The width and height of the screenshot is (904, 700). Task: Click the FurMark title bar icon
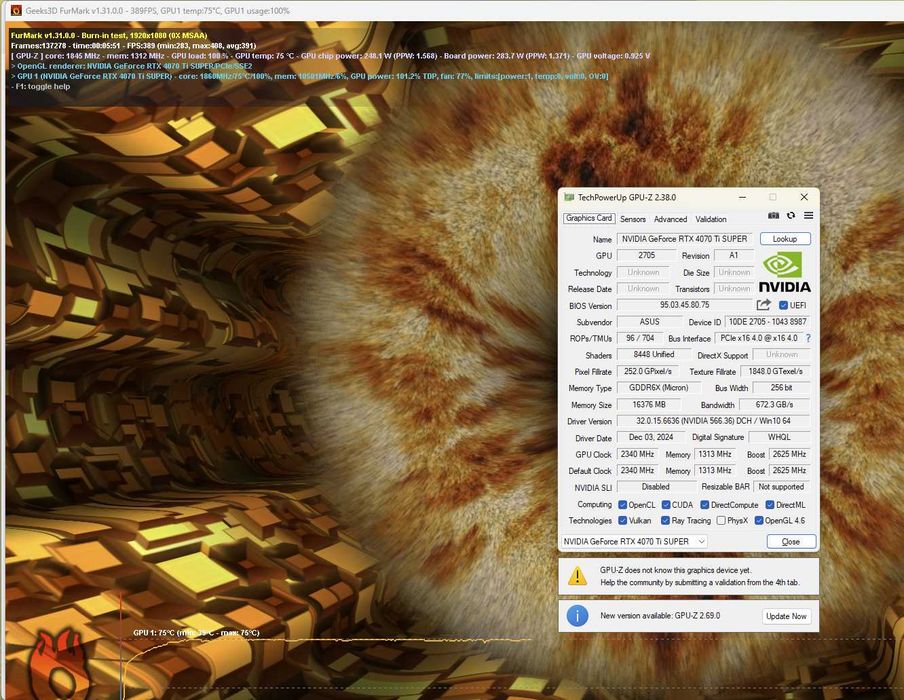[x=16, y=10]
